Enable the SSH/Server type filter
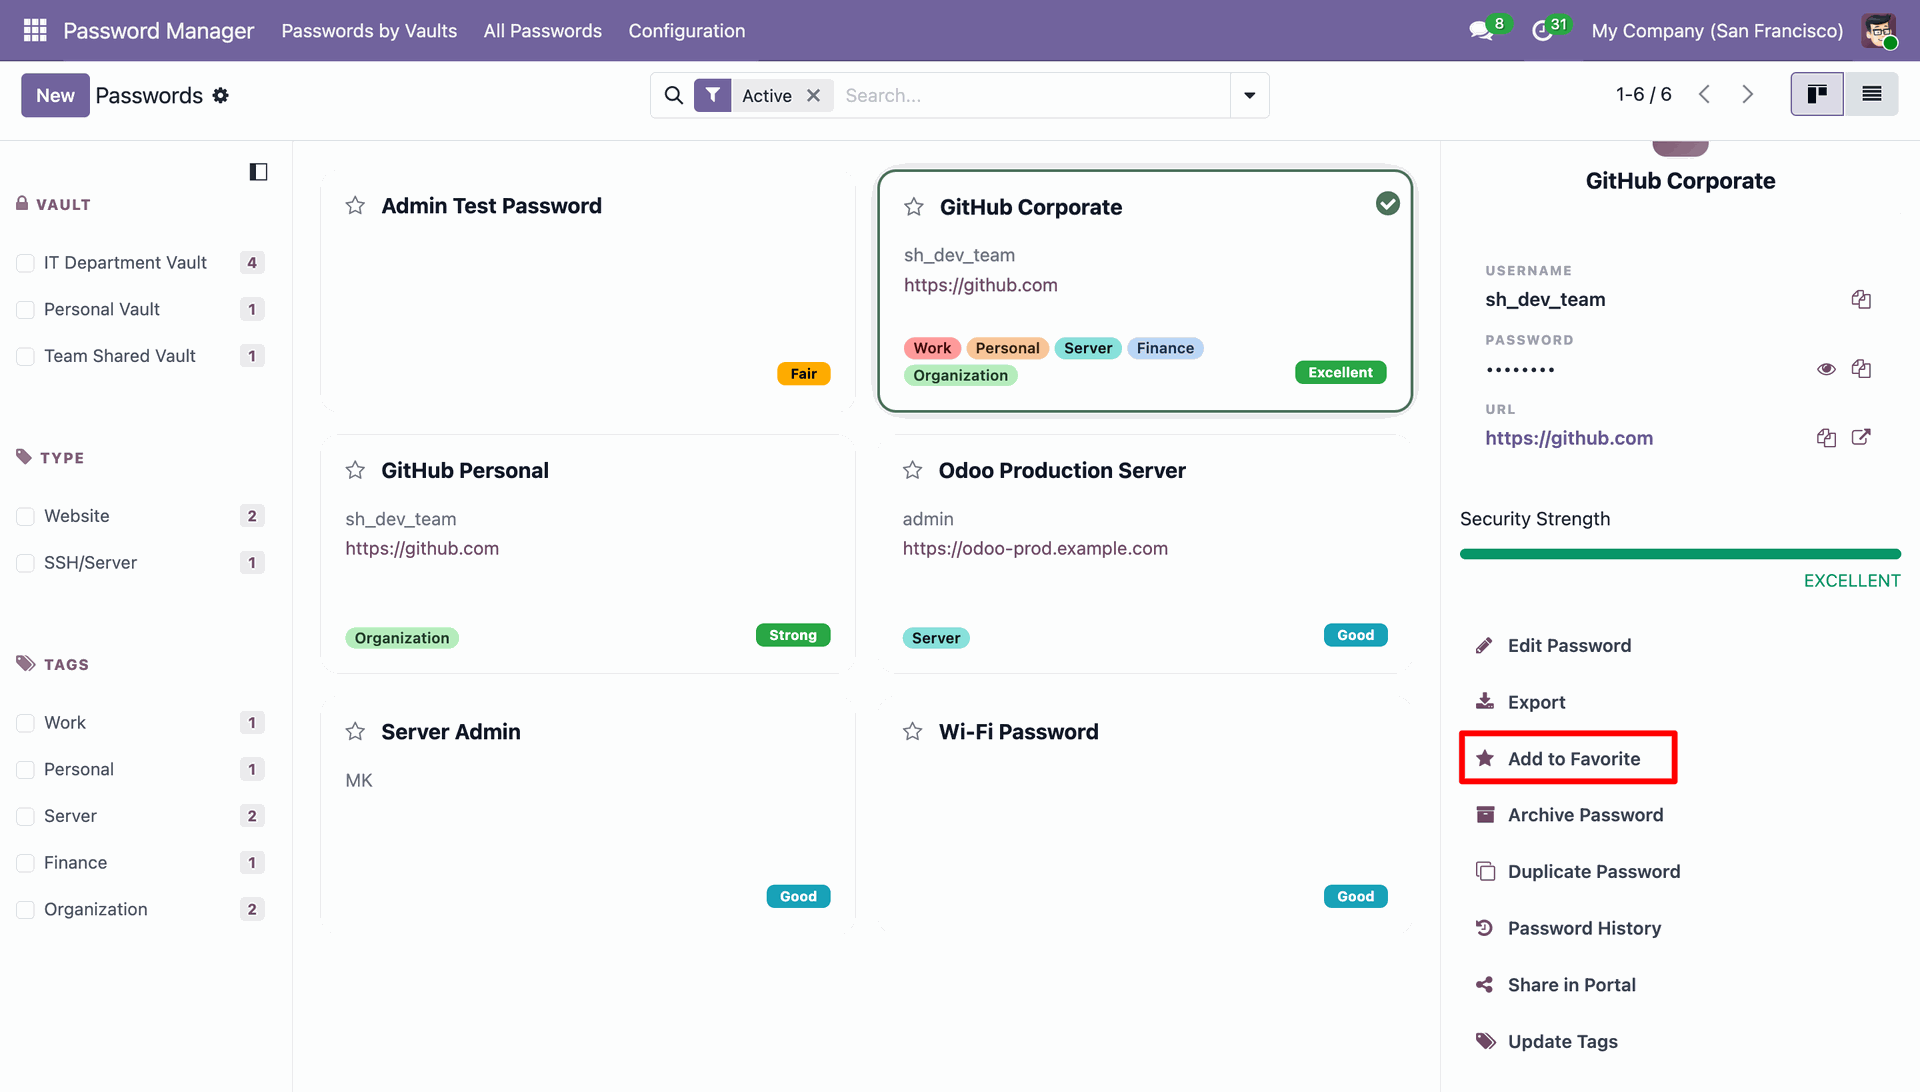1920x1092 pixels. point(26,563)
